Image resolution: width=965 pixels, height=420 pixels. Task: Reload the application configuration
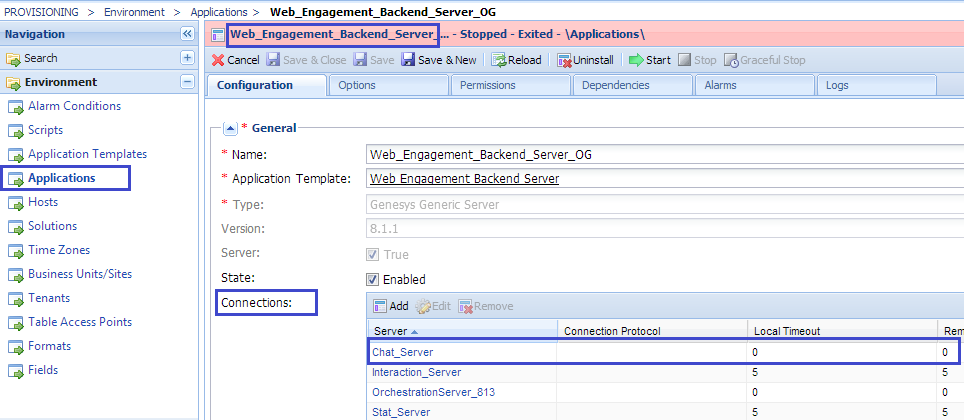[x=499, y=60]
